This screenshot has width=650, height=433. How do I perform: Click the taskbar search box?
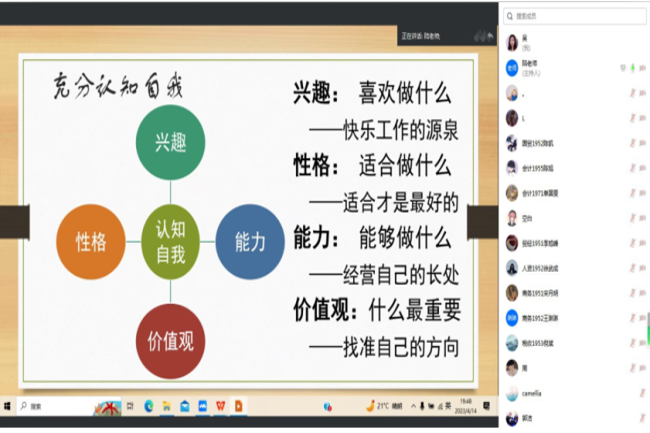tap(50, 407)
